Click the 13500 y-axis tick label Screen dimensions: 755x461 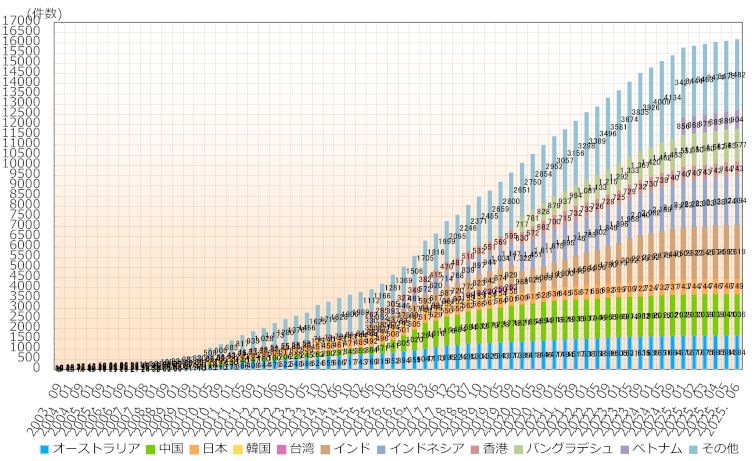pyautogui.click(x=21, y=92)
